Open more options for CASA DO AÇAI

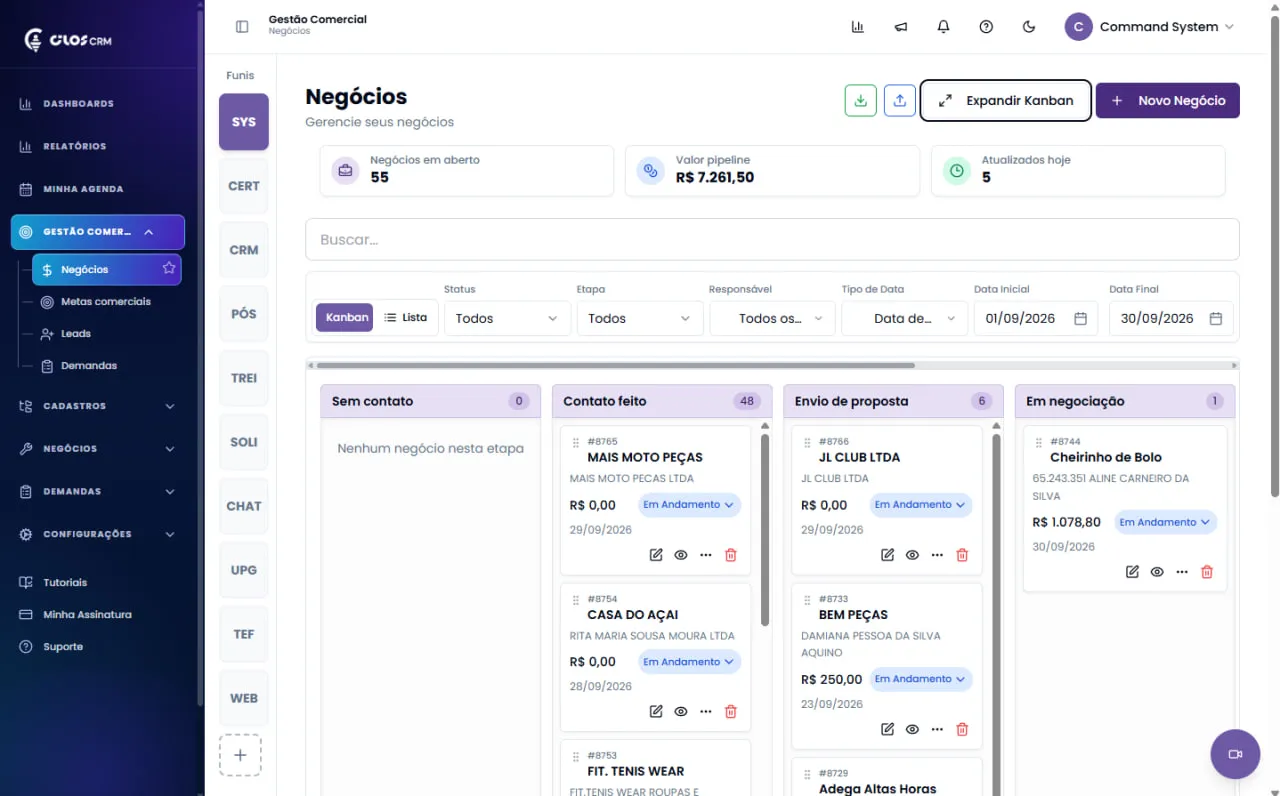tap(706, 712)
